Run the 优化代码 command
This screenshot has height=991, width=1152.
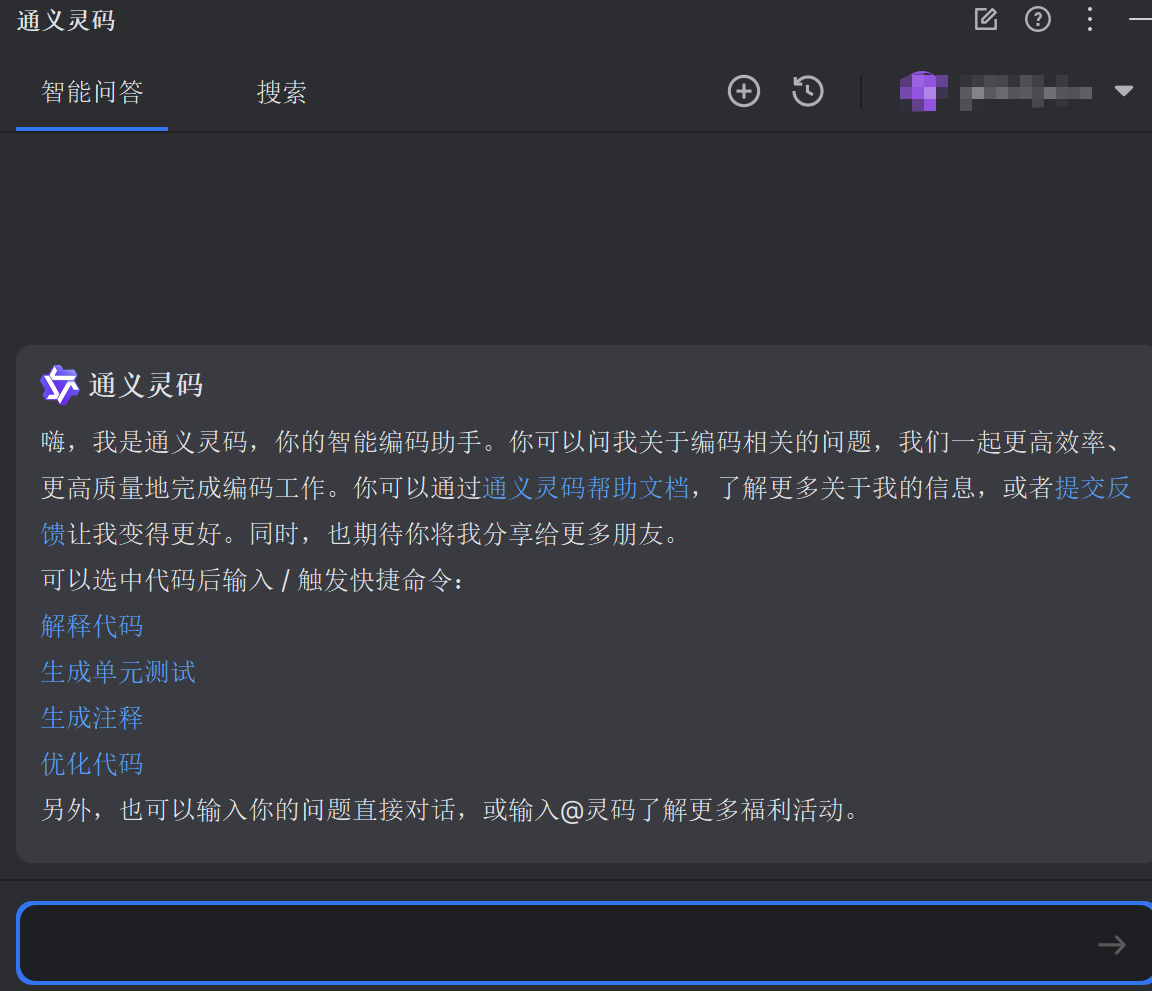point(93,764)
